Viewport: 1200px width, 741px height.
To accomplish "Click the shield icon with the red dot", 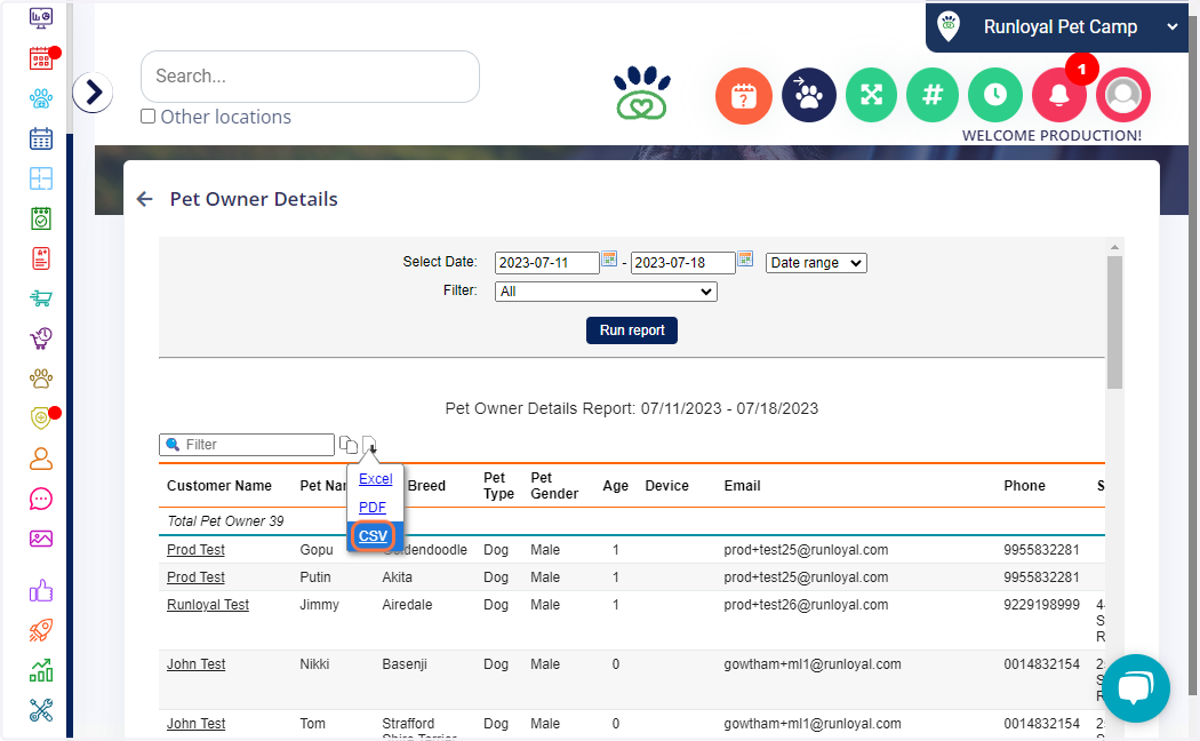I will click(x=41, y=418).
